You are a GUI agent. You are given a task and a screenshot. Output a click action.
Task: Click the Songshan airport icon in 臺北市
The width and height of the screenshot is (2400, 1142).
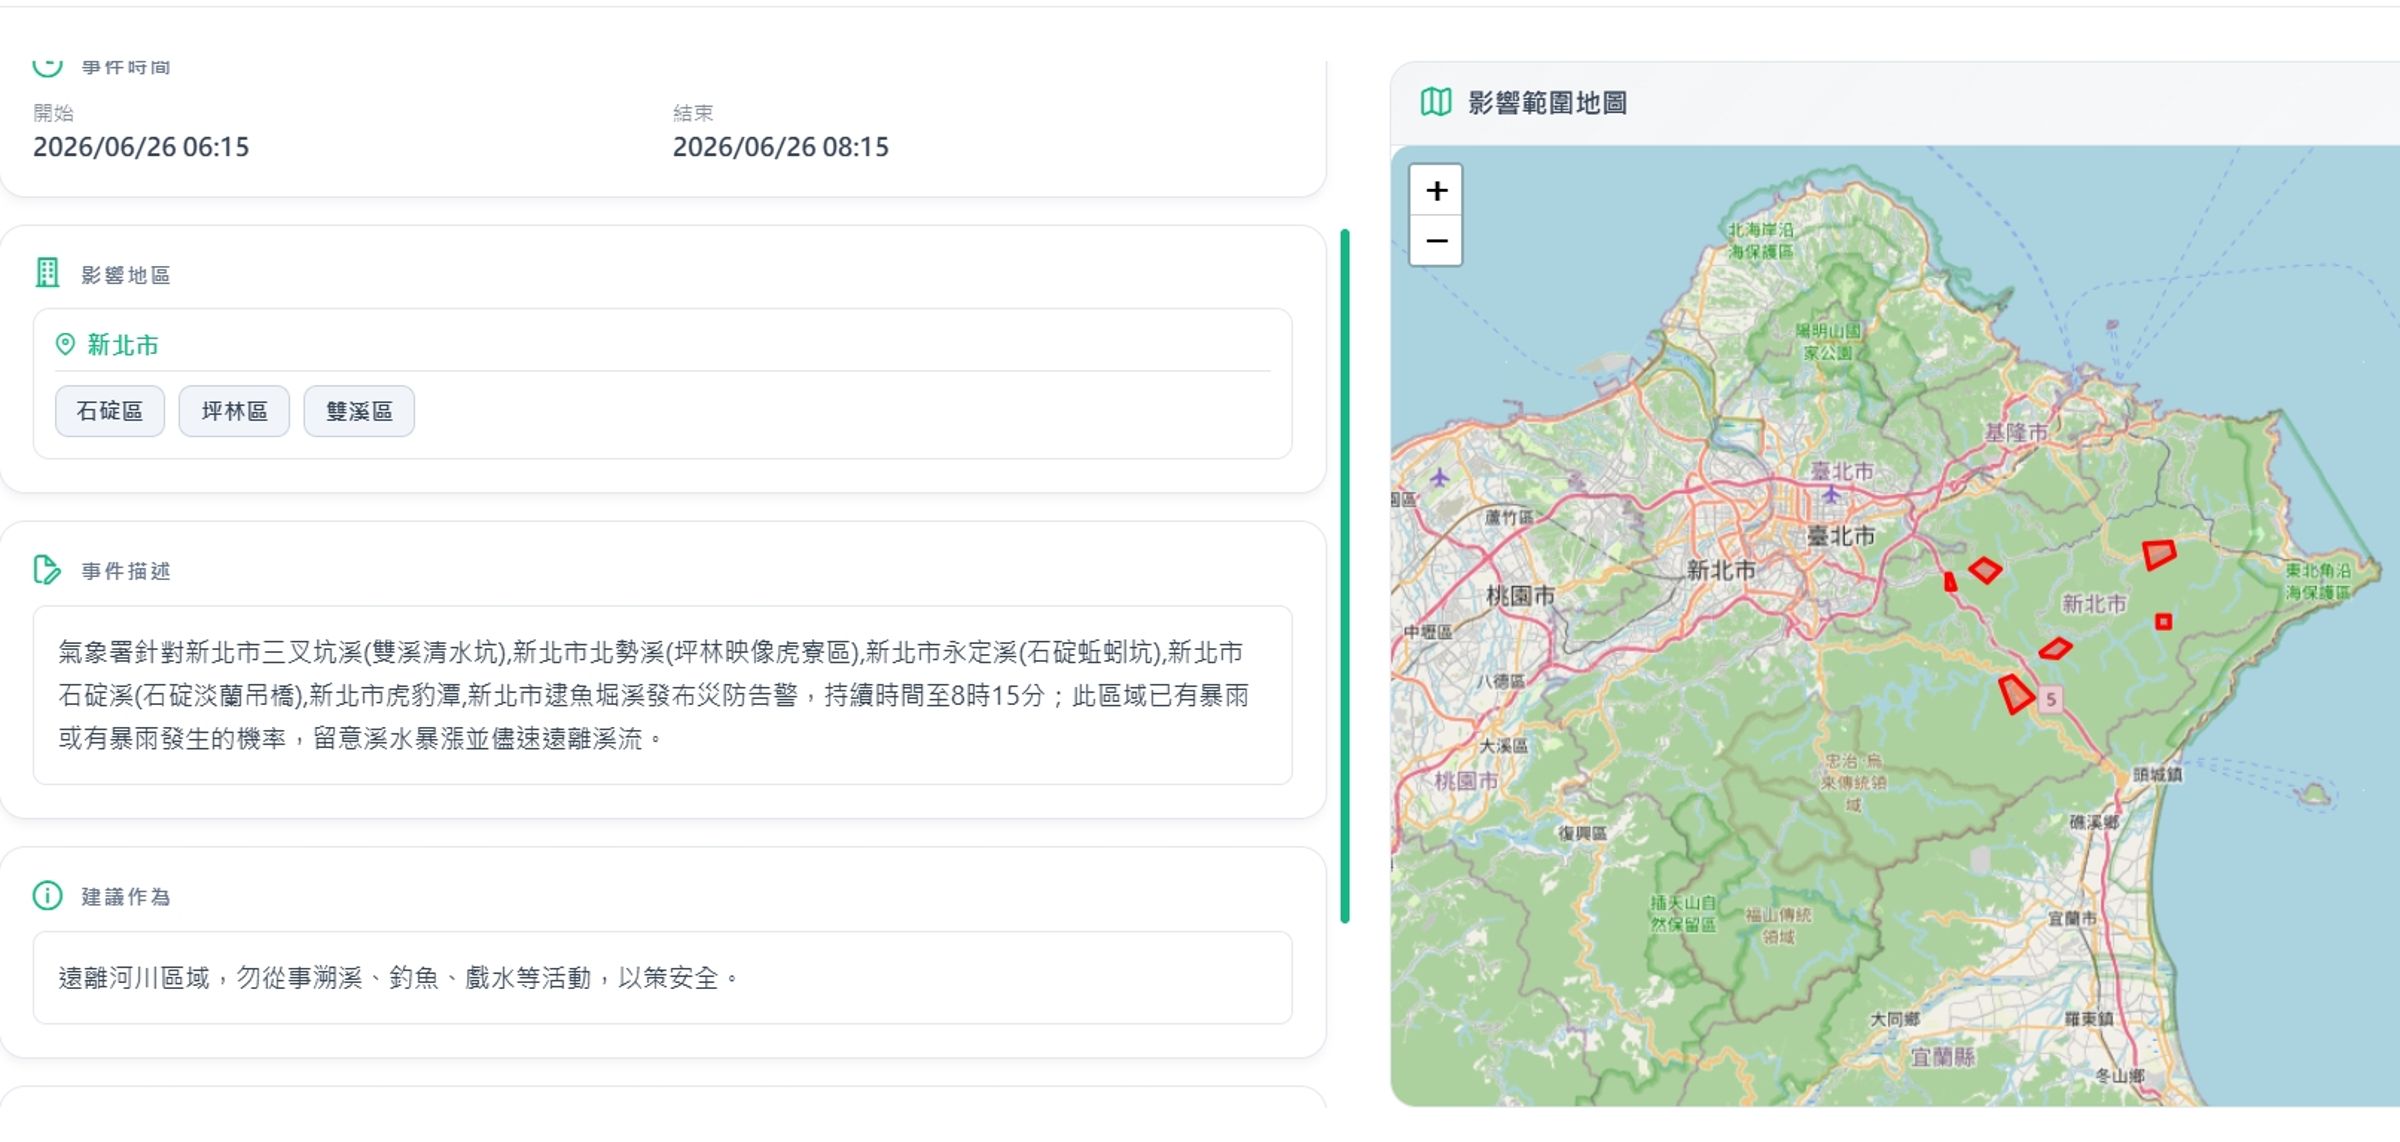(1831, 494)
